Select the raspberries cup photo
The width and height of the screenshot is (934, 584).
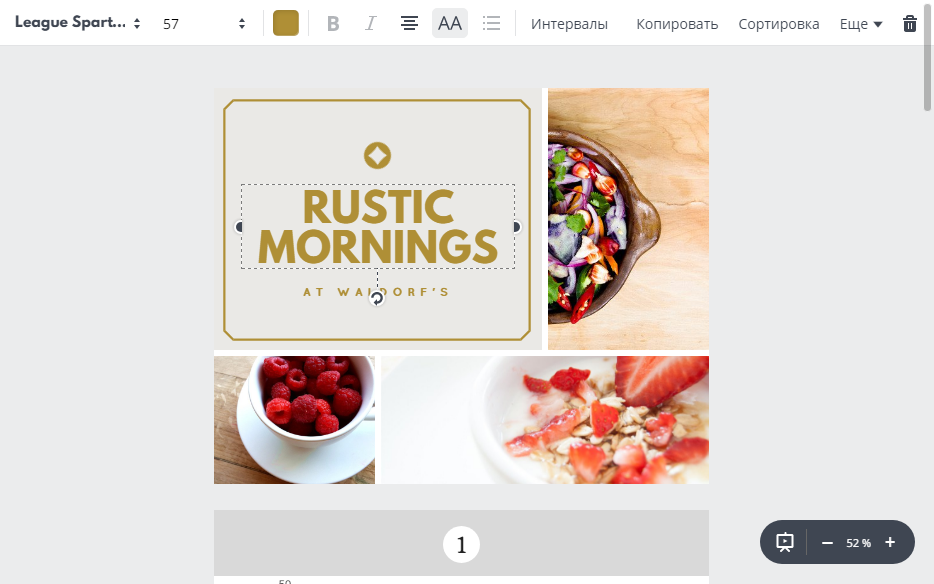tap(294, 420)
